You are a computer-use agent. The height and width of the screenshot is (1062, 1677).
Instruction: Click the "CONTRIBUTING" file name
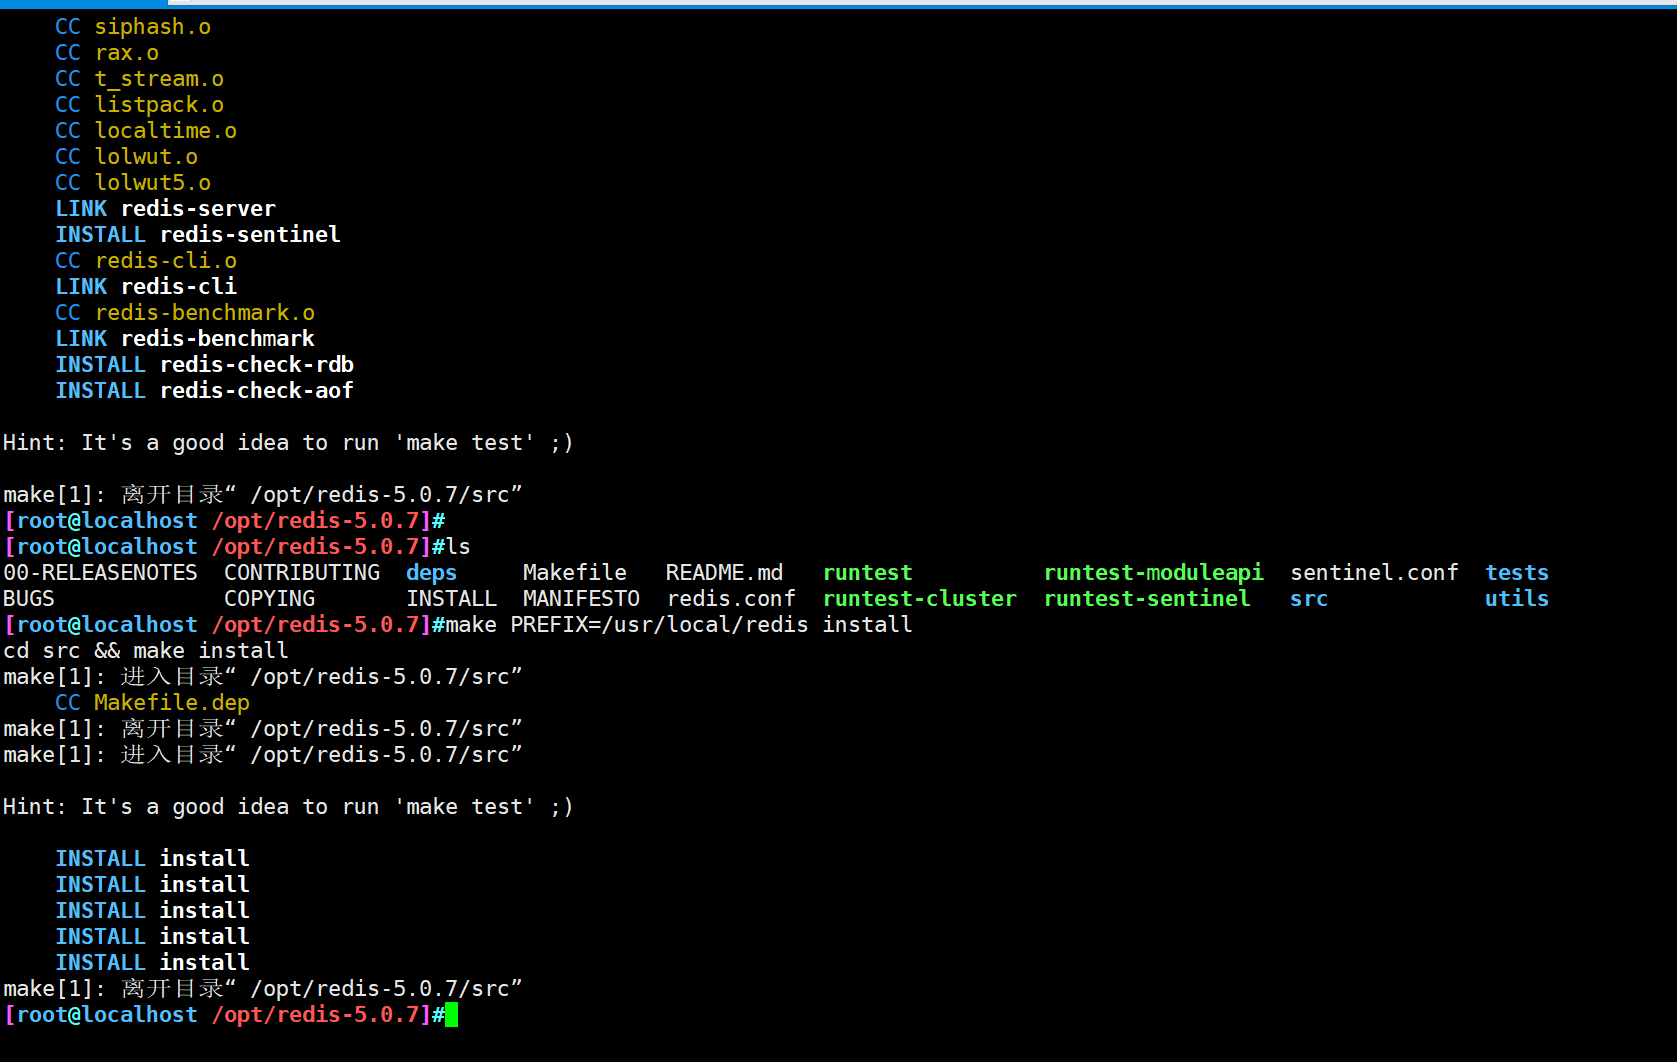pyautogui.click(x=302, y=573)
